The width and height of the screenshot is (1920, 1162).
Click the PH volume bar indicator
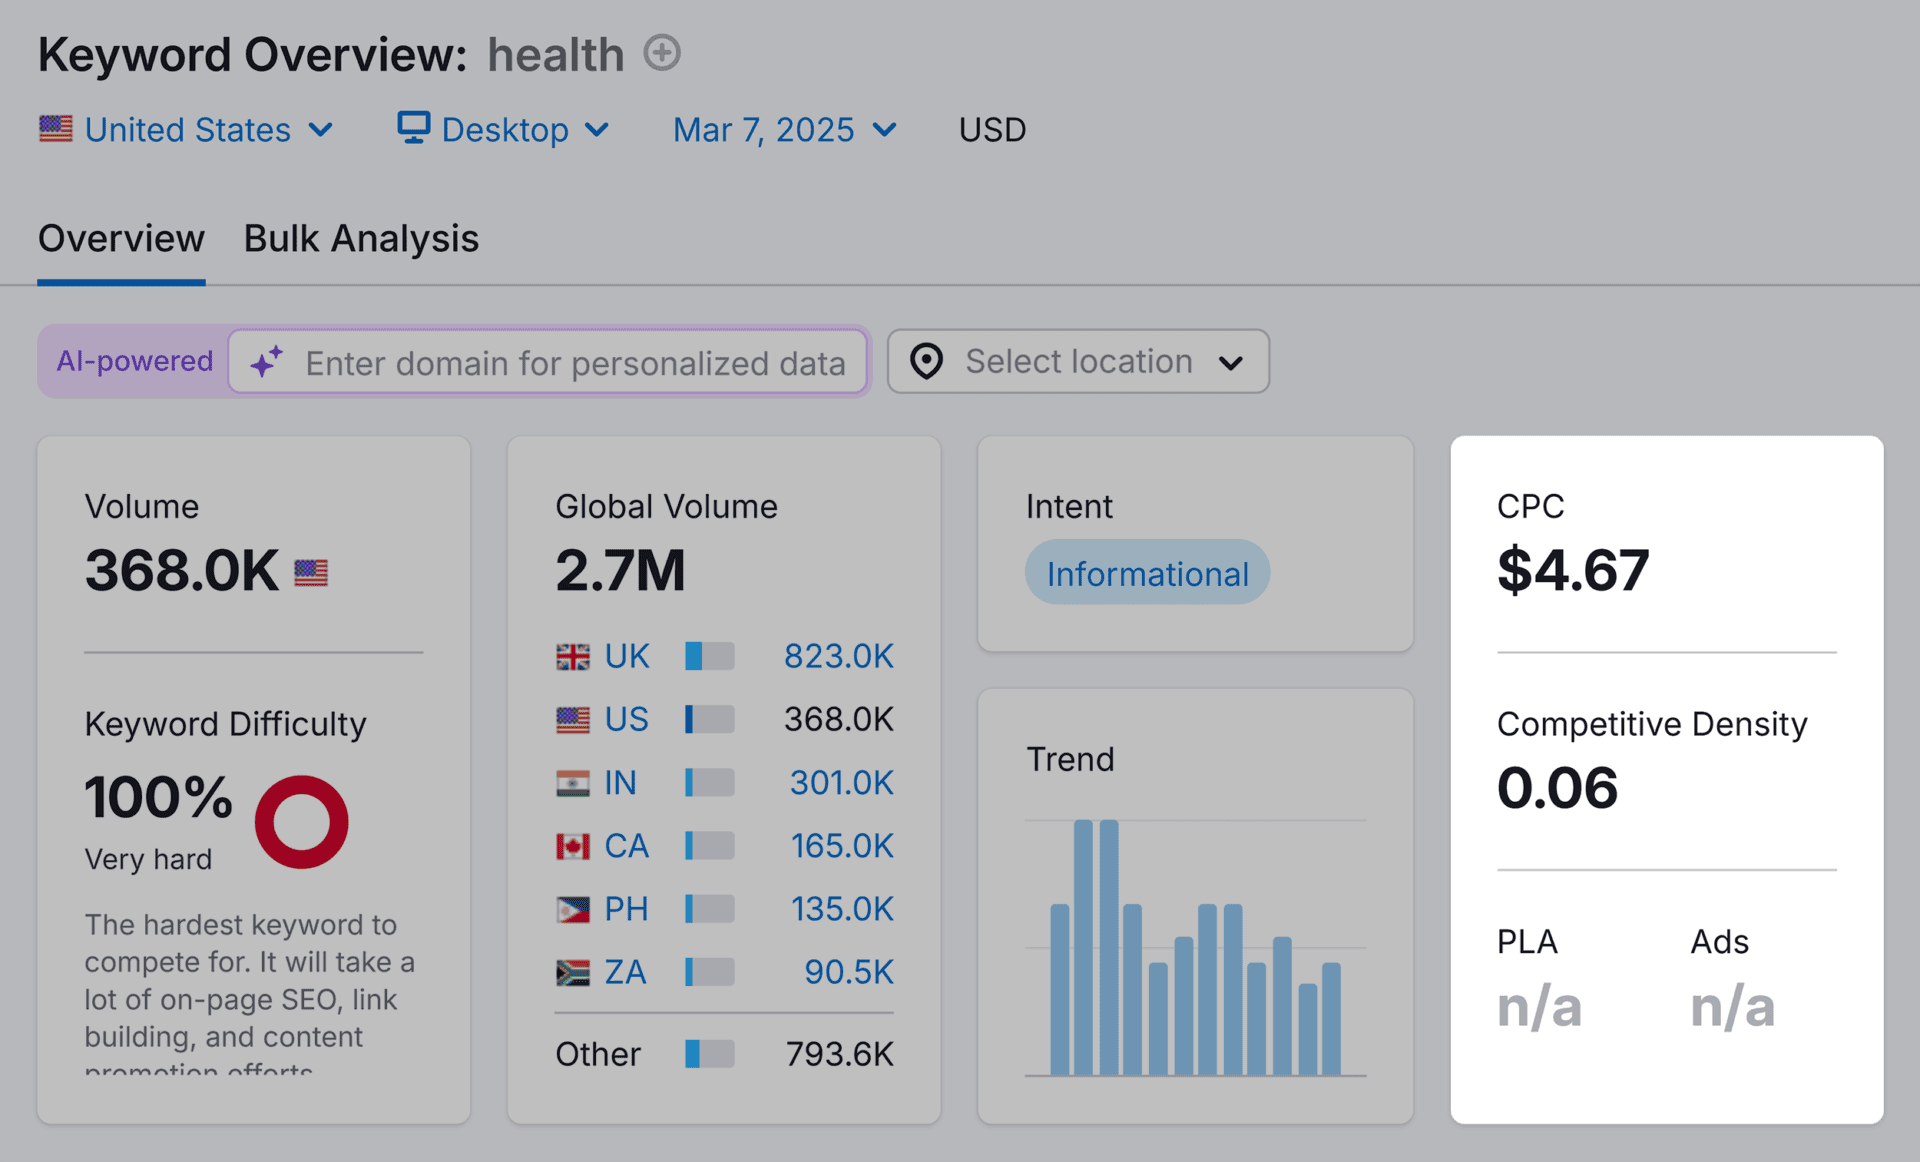point(709,909)
